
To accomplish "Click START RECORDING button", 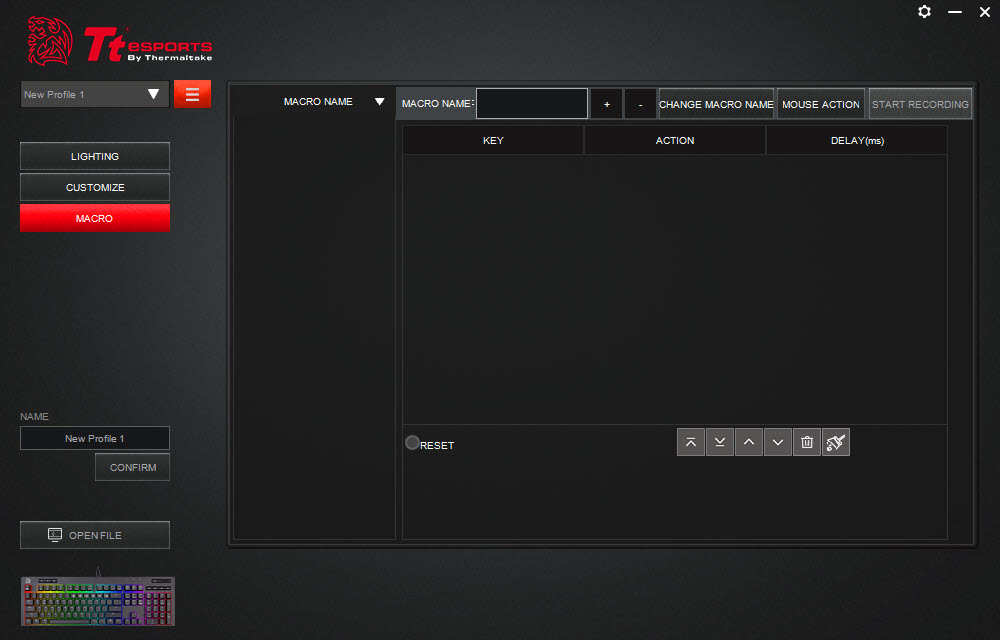I will point(920,104).
